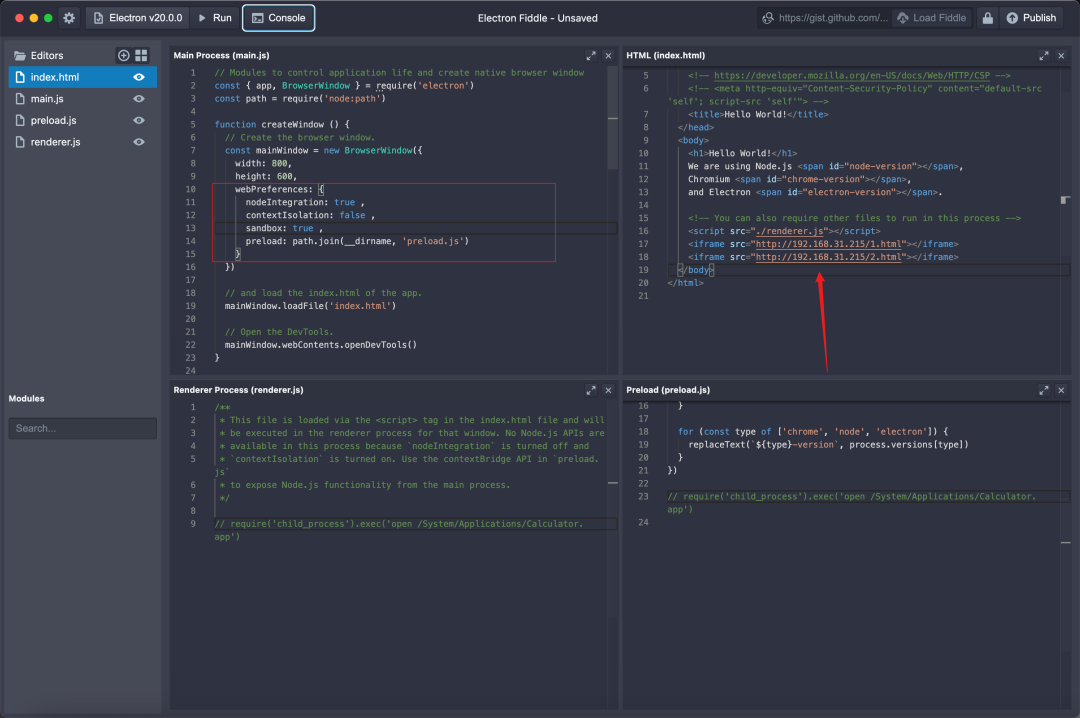
Task: Click the developer.mozilla.org CSP link
Action: click(x=851, y=75)
